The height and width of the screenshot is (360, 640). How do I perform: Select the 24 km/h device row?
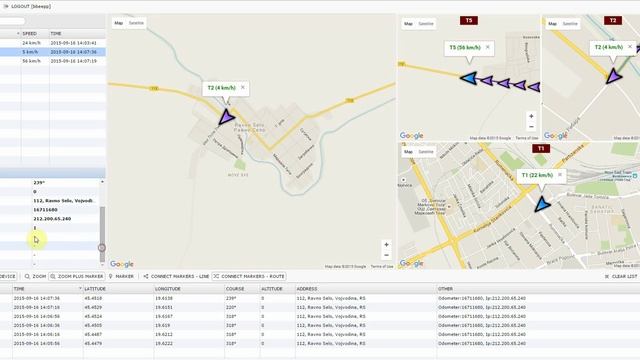53,43
